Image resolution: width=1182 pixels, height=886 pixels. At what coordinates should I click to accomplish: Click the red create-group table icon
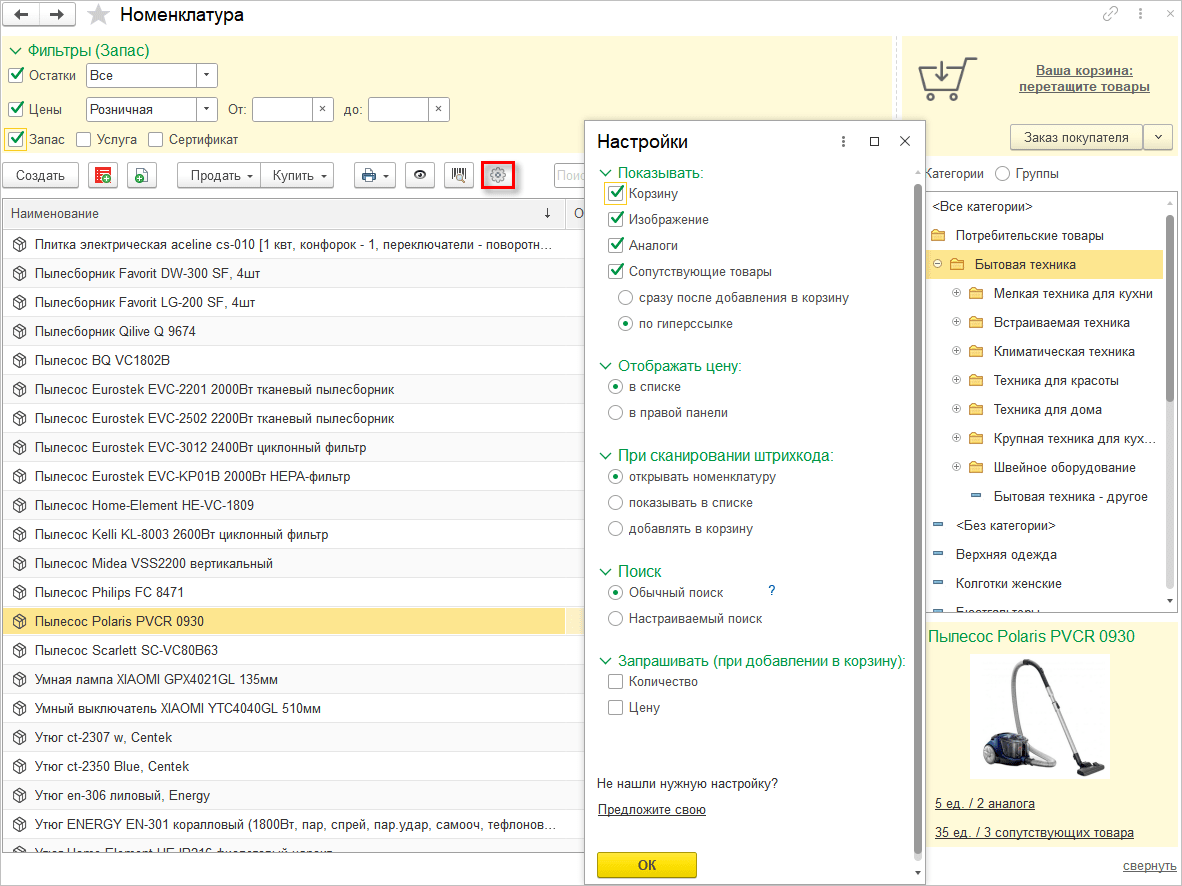[103, 175]
